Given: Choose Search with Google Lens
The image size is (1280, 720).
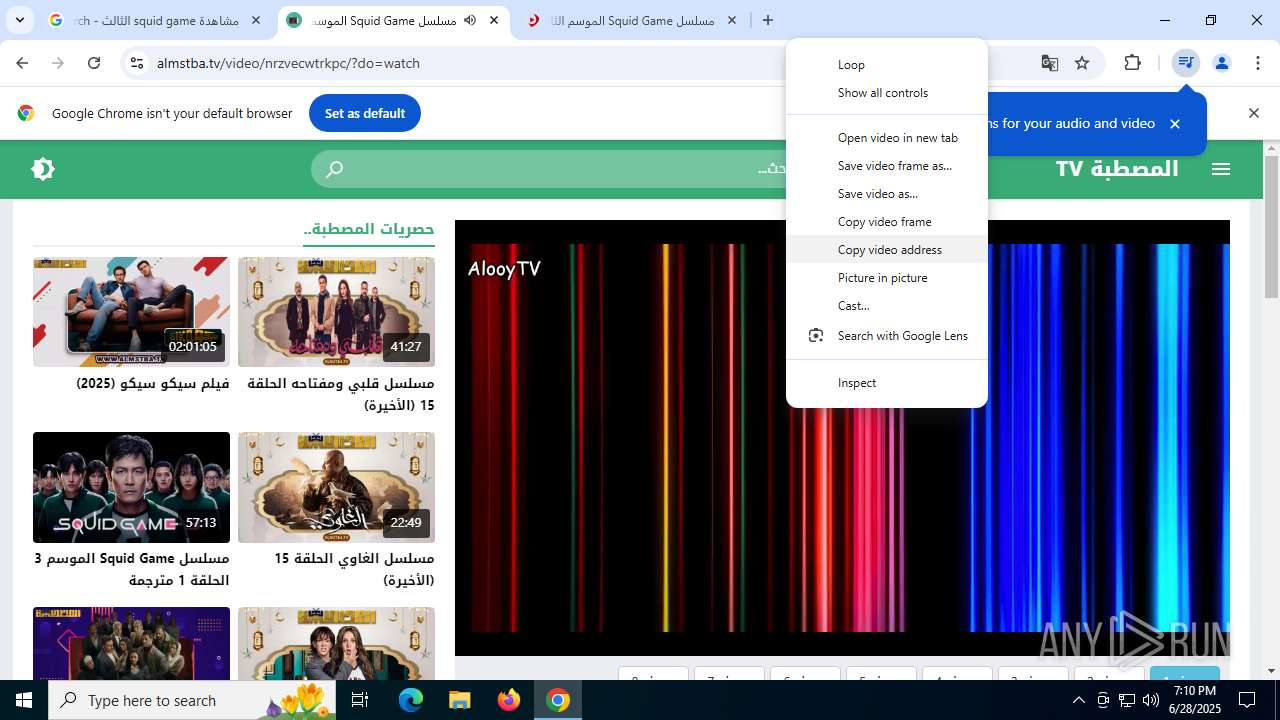Looking at the screenshot, I should tap(887, 336).
